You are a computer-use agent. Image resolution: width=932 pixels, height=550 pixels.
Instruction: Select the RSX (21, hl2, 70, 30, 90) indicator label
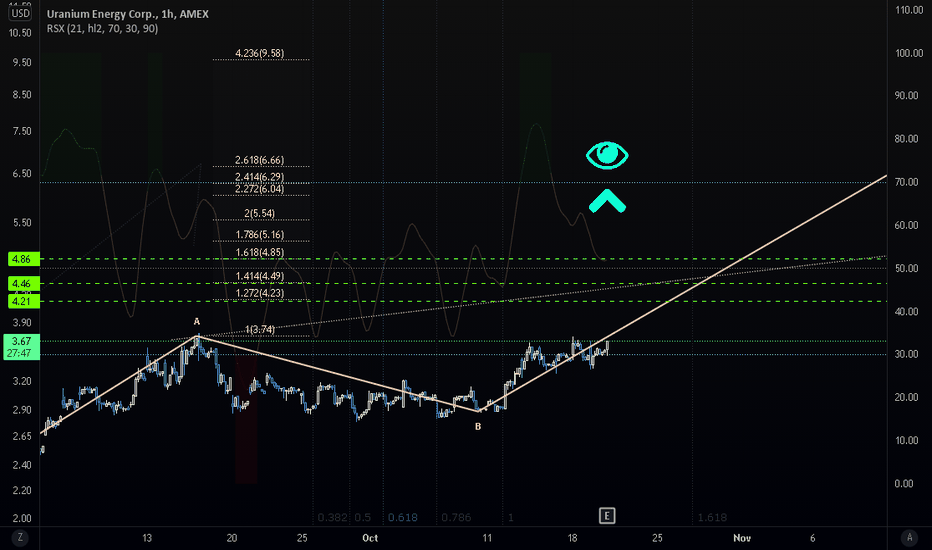(x=102, y=29)
